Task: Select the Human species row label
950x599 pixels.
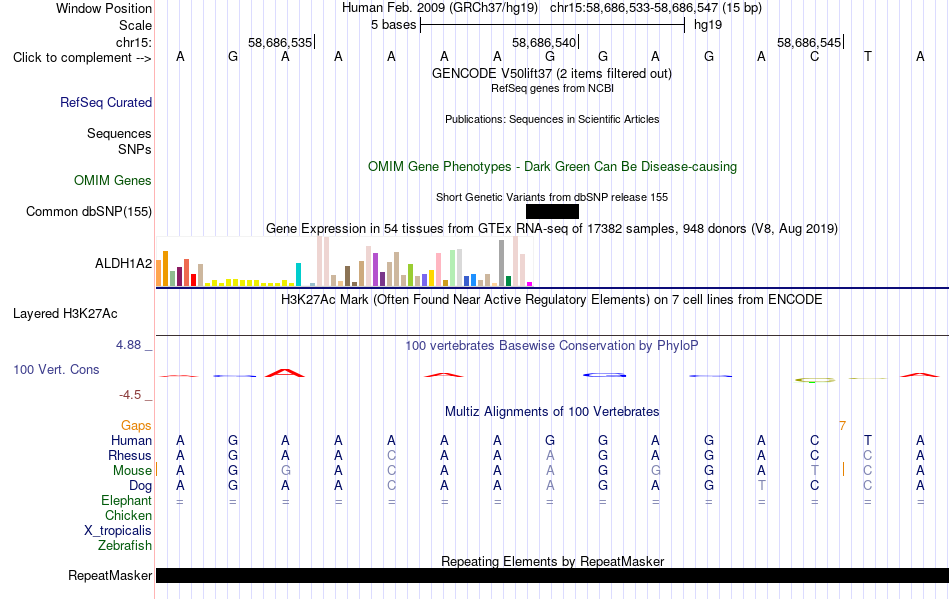Action: 131,440
